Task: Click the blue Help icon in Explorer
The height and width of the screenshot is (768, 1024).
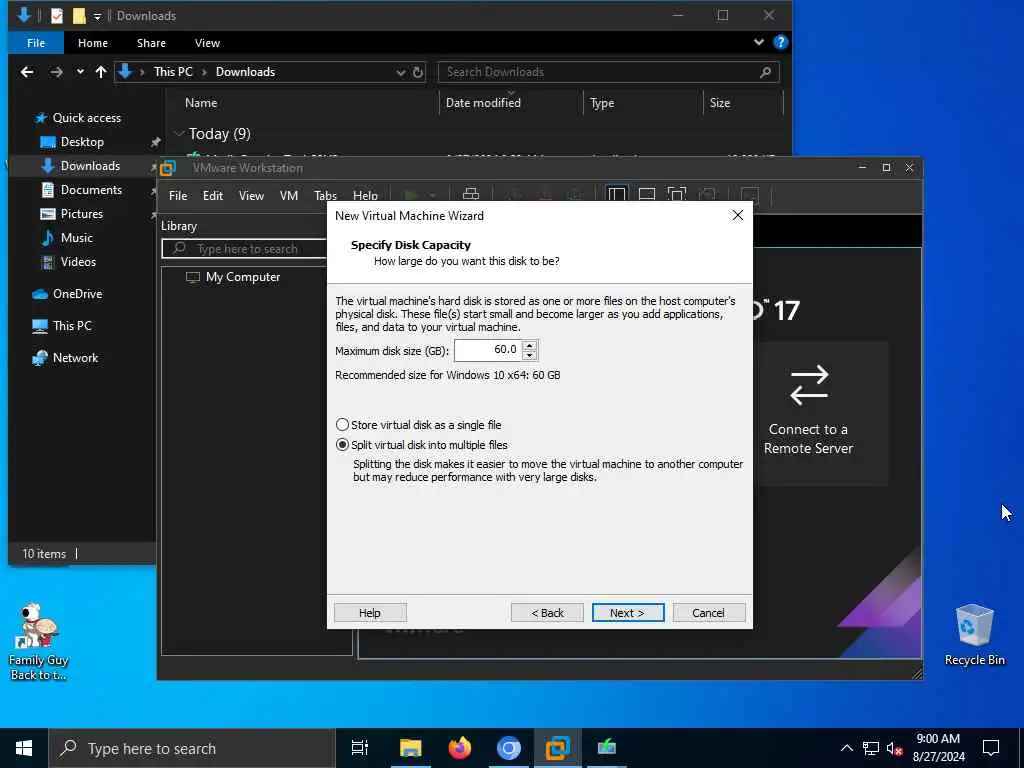Action: [780, 42]
